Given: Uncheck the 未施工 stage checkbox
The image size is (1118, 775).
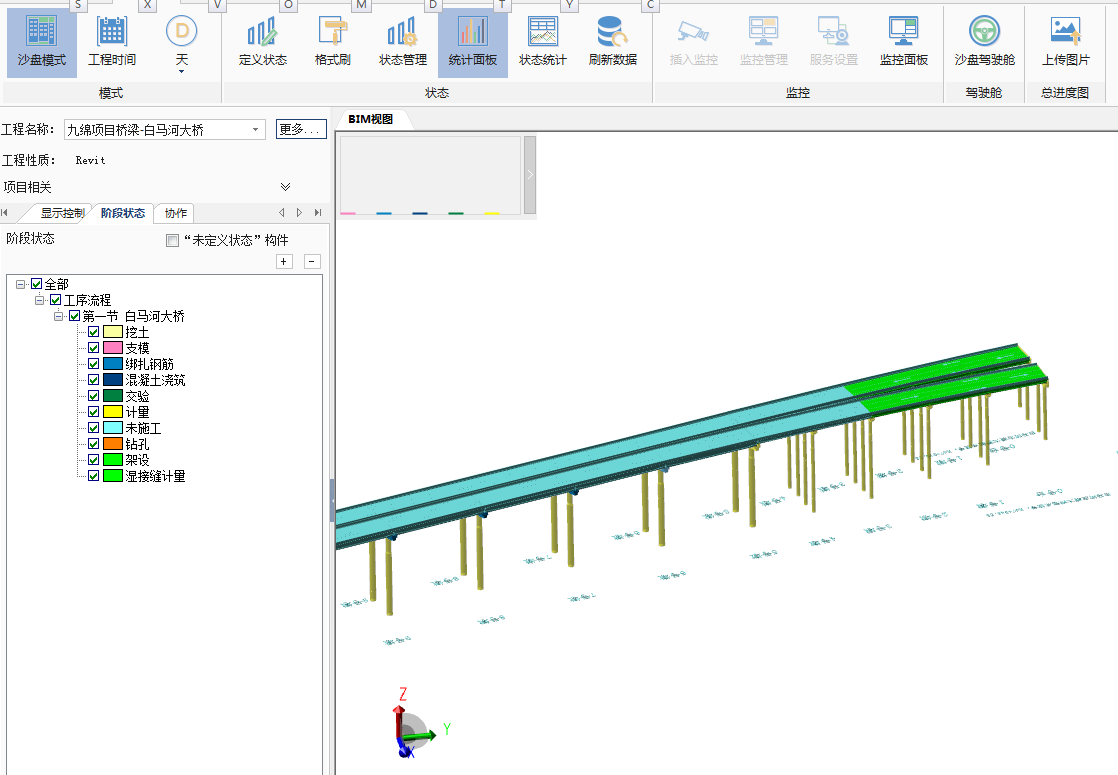Looking at the screenshot, I should point(93,428).
